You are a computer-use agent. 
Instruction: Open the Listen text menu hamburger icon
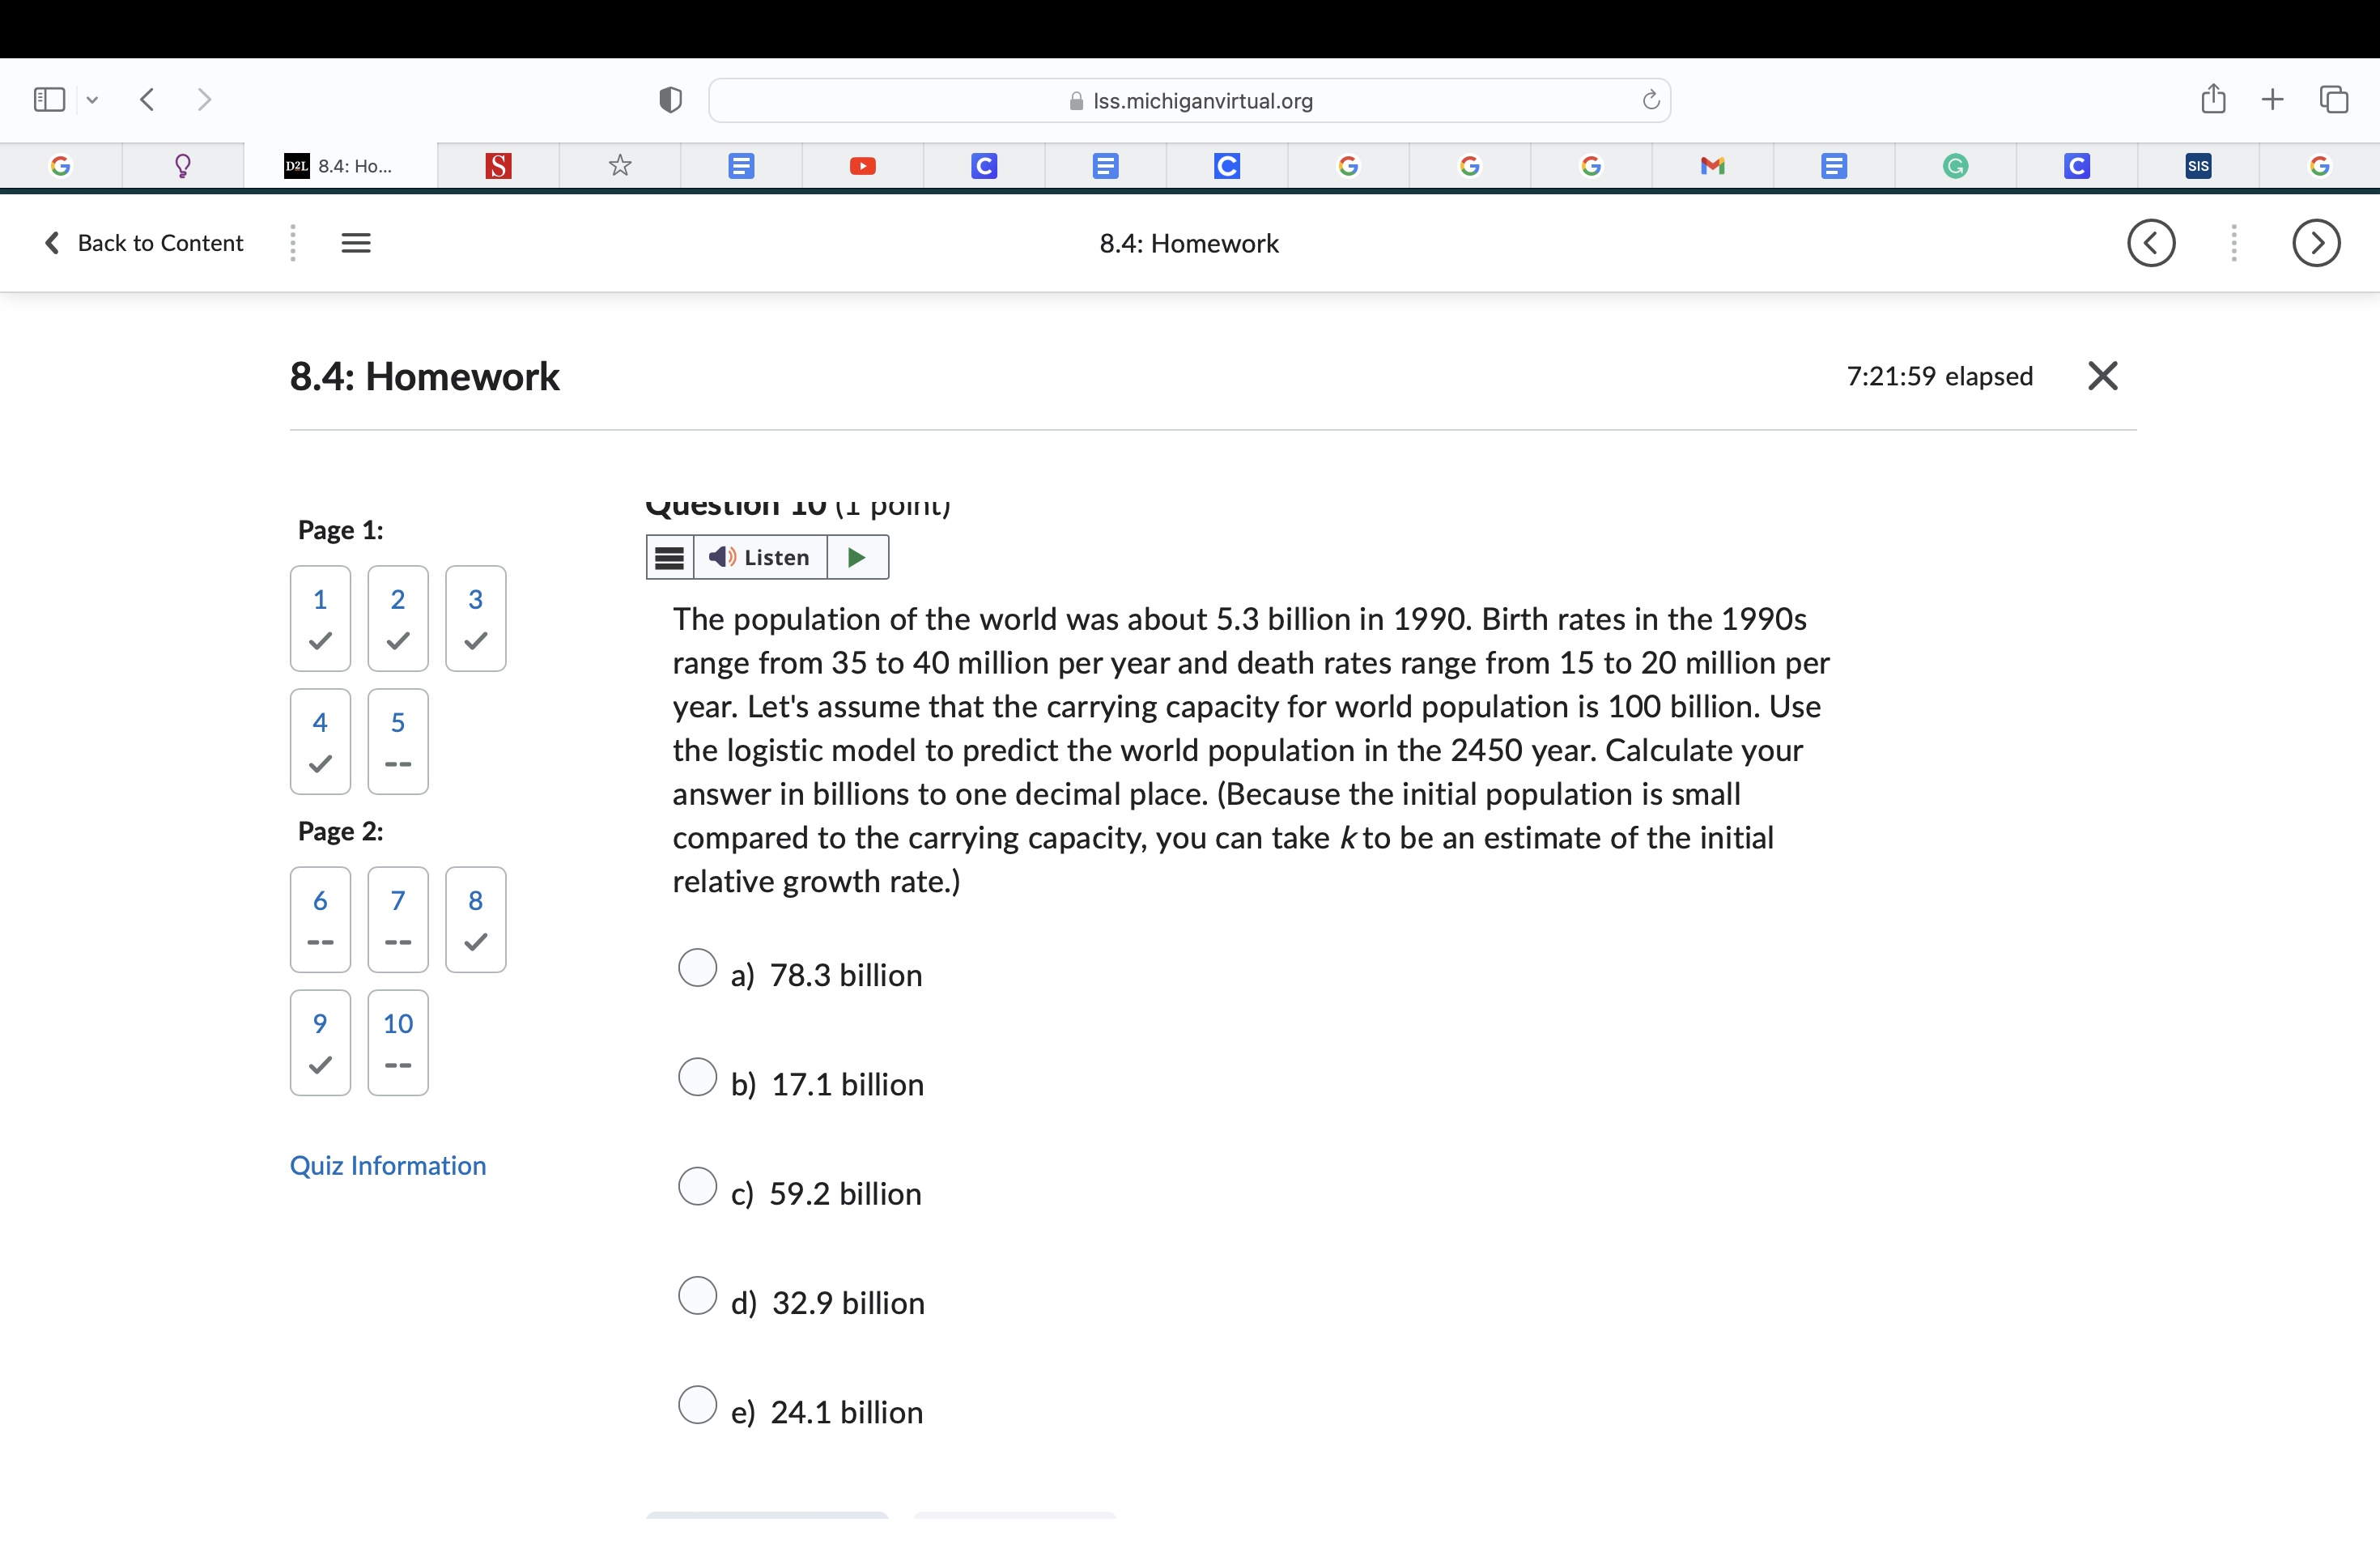click(669, 557)
